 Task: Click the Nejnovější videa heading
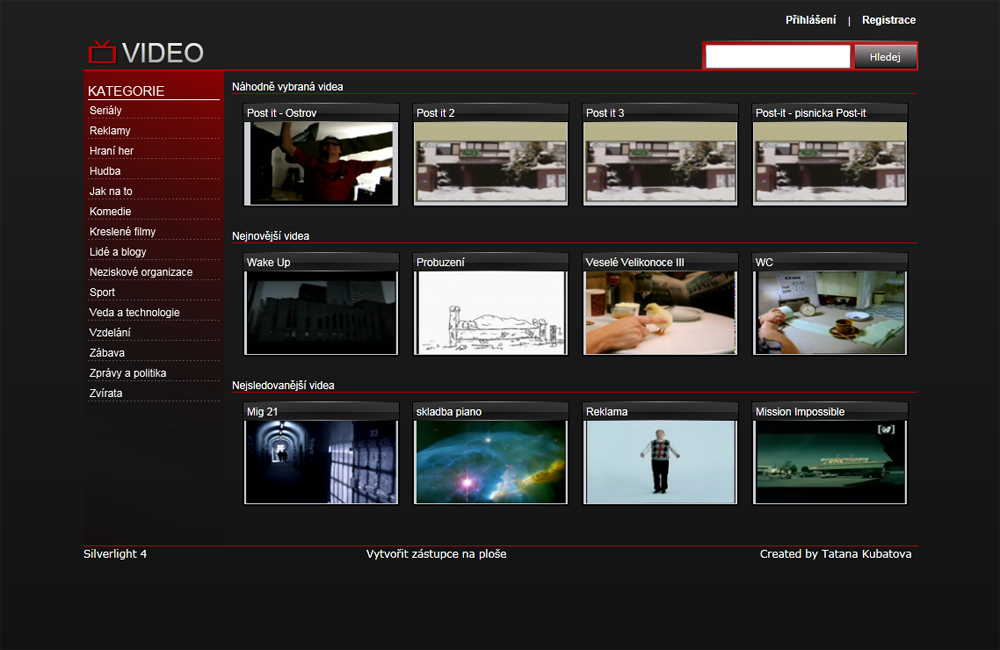270,236
